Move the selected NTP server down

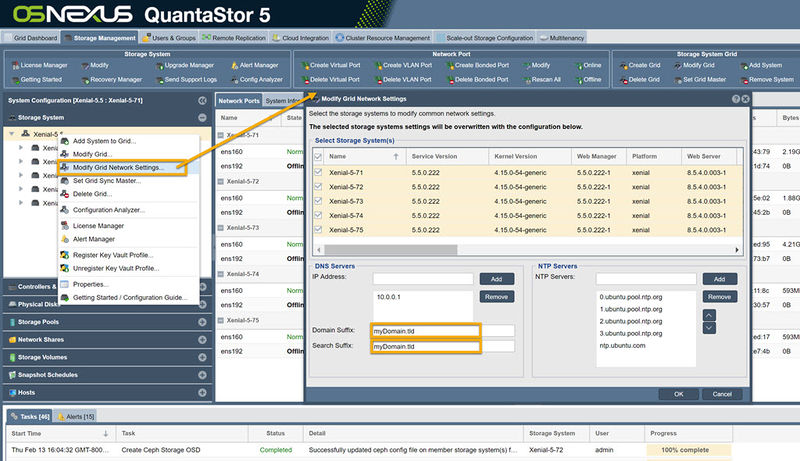click(709, 328)
